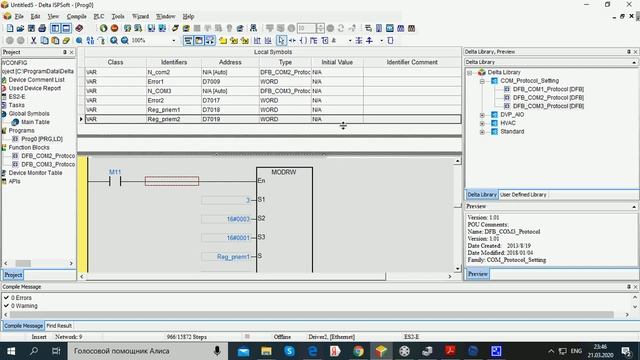Click the Project panel horizontal scrollbar thumb
Image resolution: width=640 pixels, height=360 pixels.
23,264
